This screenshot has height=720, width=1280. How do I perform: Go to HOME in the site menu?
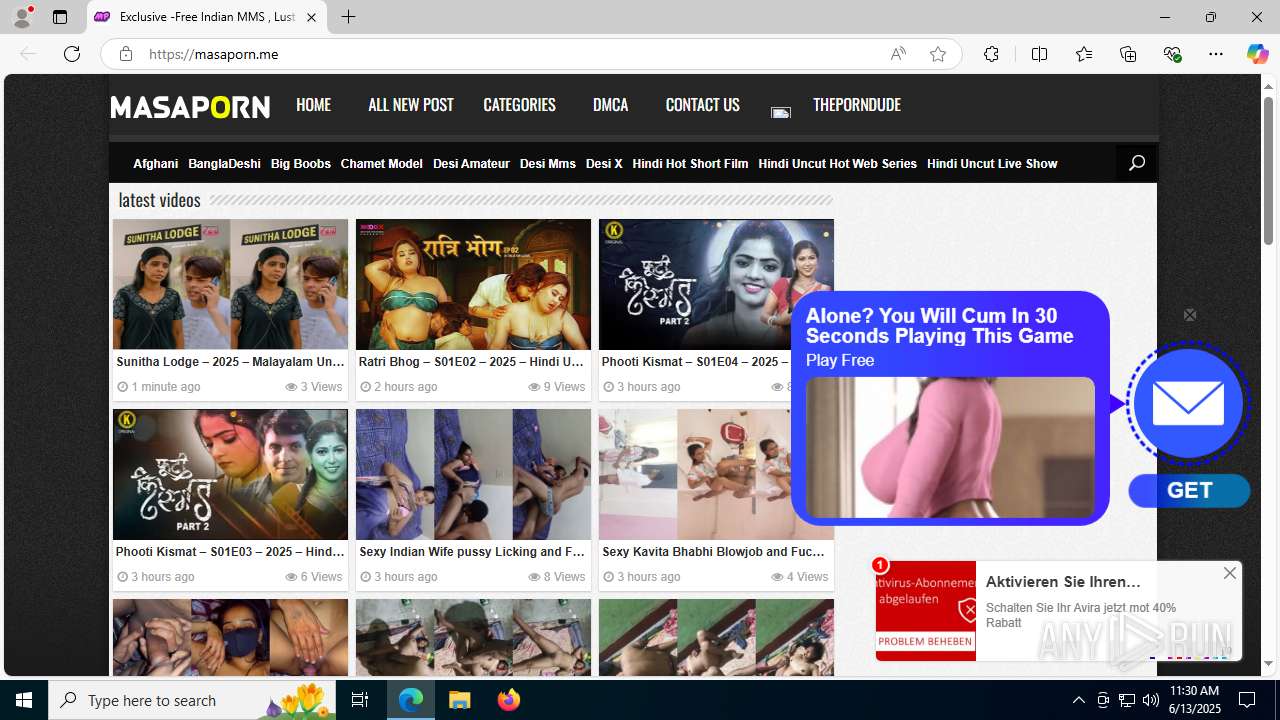(313, 105)
